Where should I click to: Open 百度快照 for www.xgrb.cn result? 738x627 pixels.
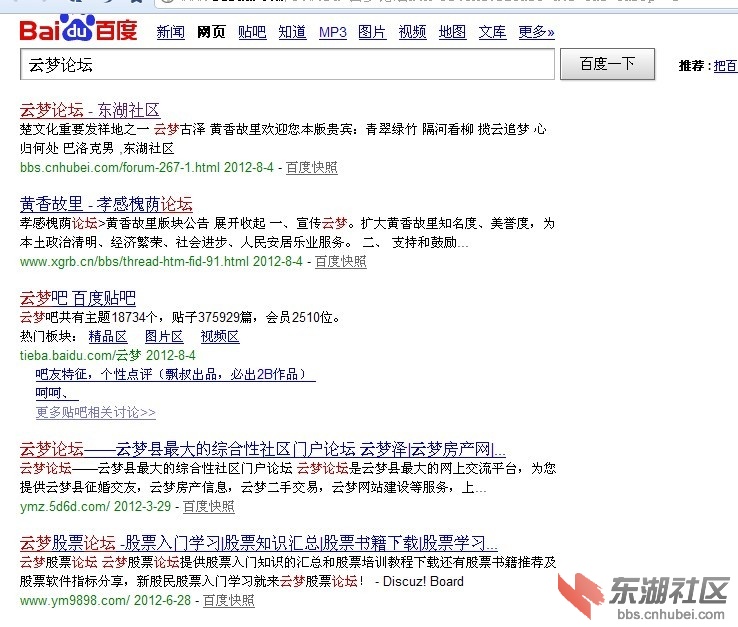point(340,262)
